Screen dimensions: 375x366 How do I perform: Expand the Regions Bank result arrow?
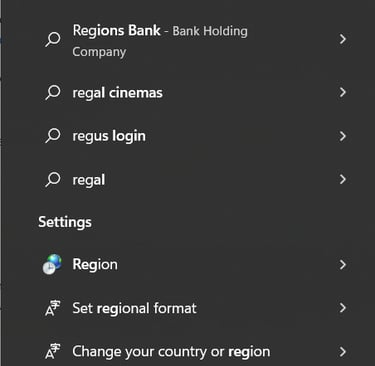coord(342,39)
